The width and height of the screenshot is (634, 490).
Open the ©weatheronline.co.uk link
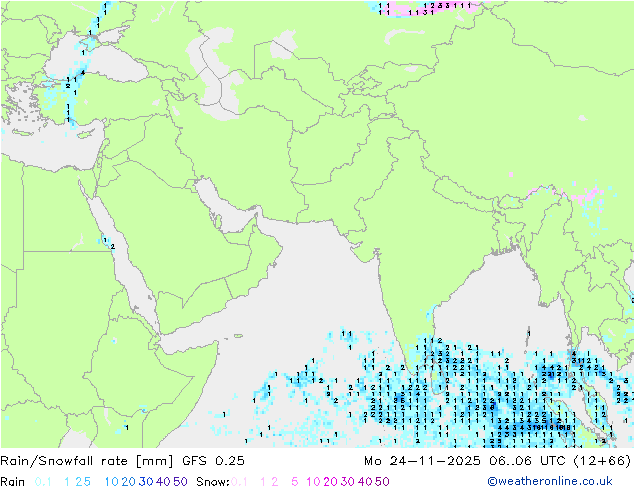point(550,481)
